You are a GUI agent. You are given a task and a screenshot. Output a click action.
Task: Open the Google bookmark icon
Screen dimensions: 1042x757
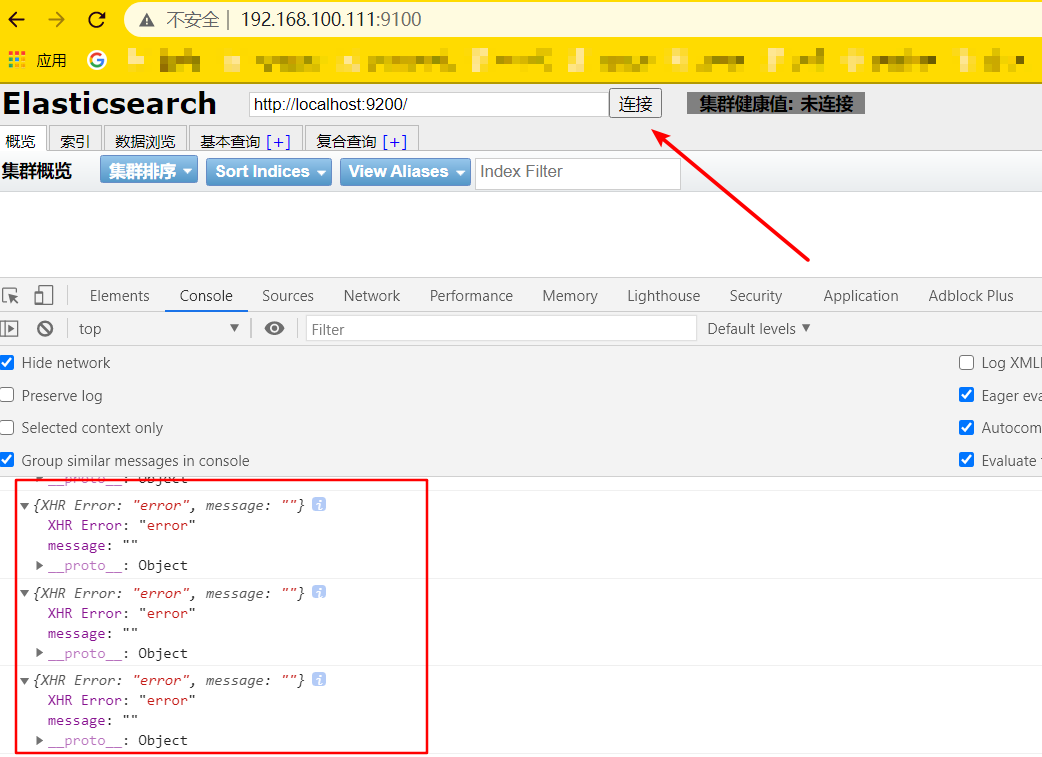[97, 60]
